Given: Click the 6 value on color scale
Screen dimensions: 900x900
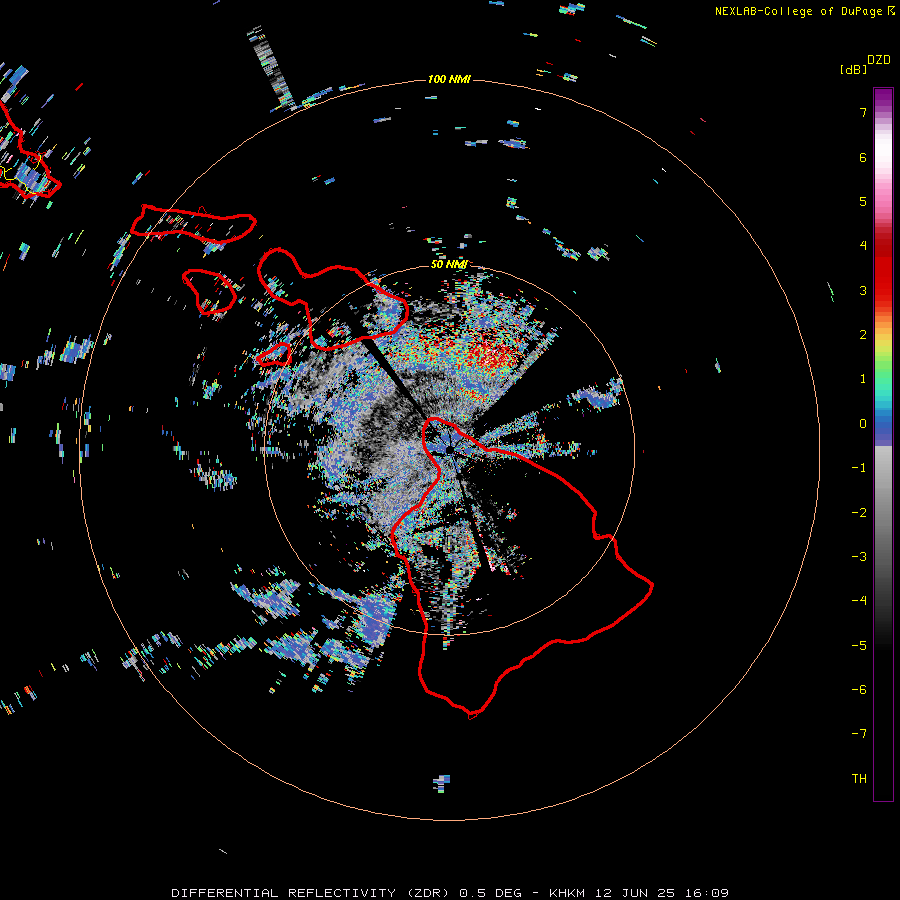Looking at the screenshot, I should 863,157.
